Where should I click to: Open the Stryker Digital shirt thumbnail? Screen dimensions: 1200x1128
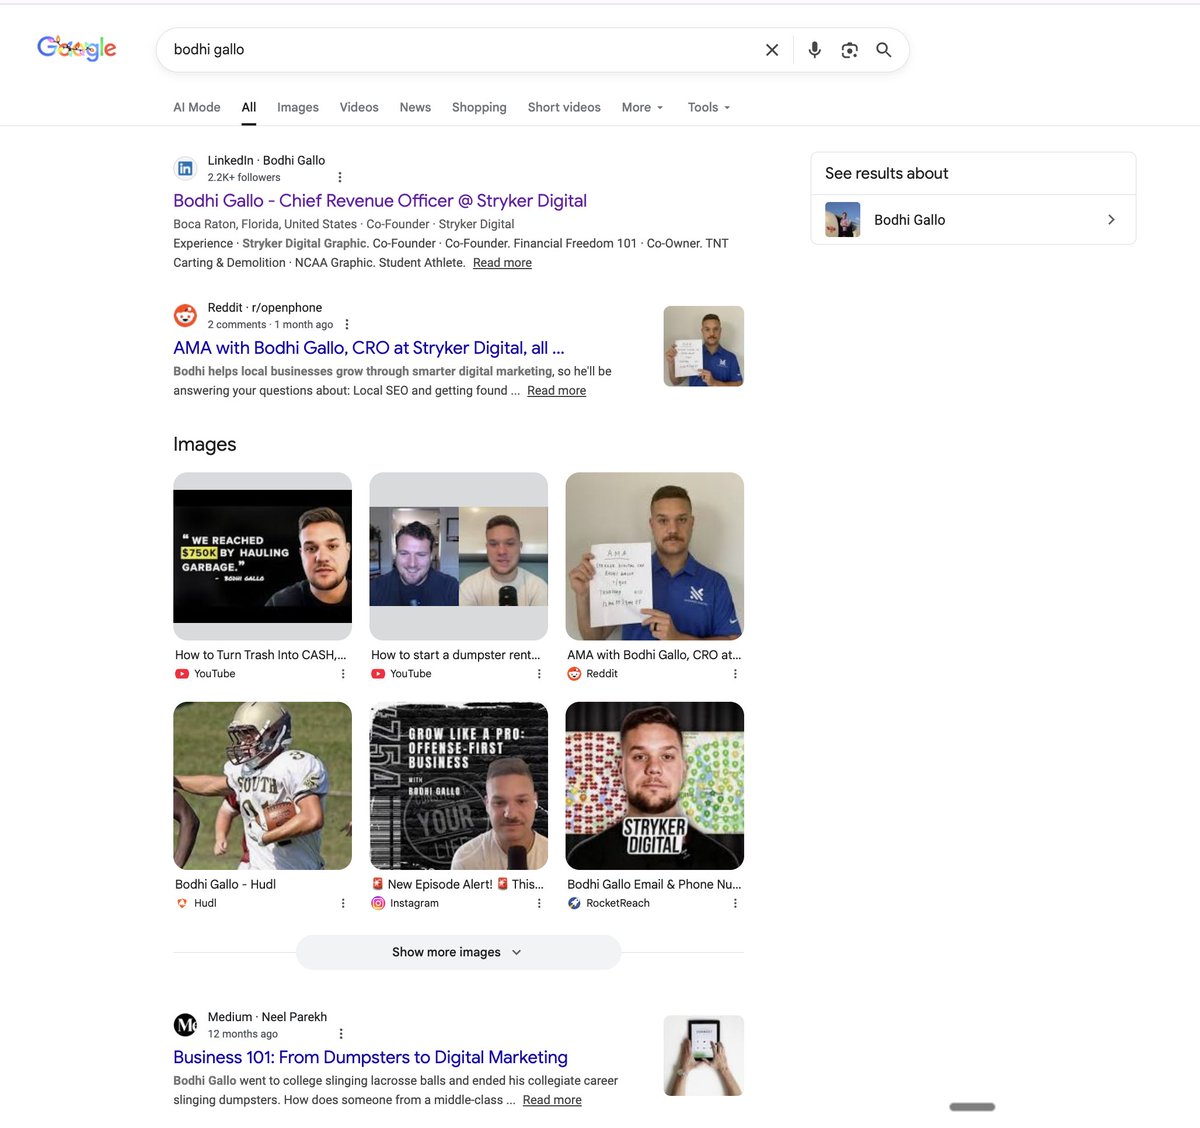pyautogui.click(x=654, y=785)
